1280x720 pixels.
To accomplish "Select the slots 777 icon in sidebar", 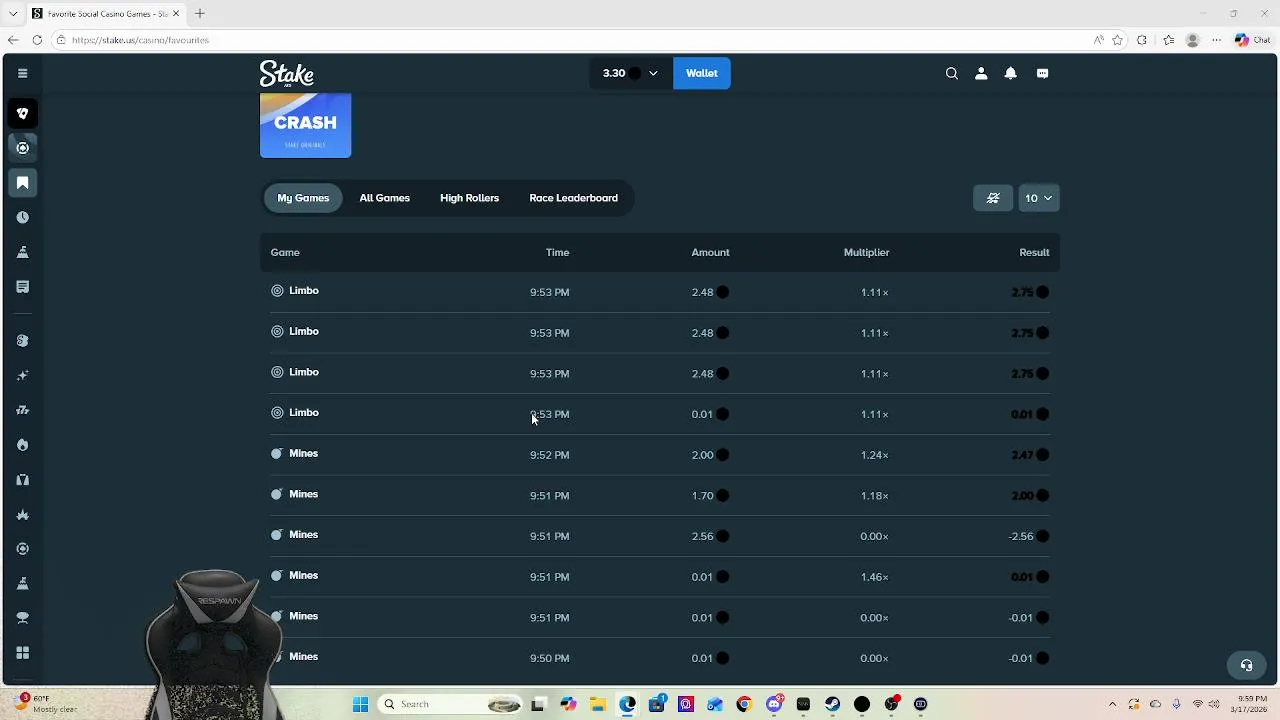I will pos(22,410).
